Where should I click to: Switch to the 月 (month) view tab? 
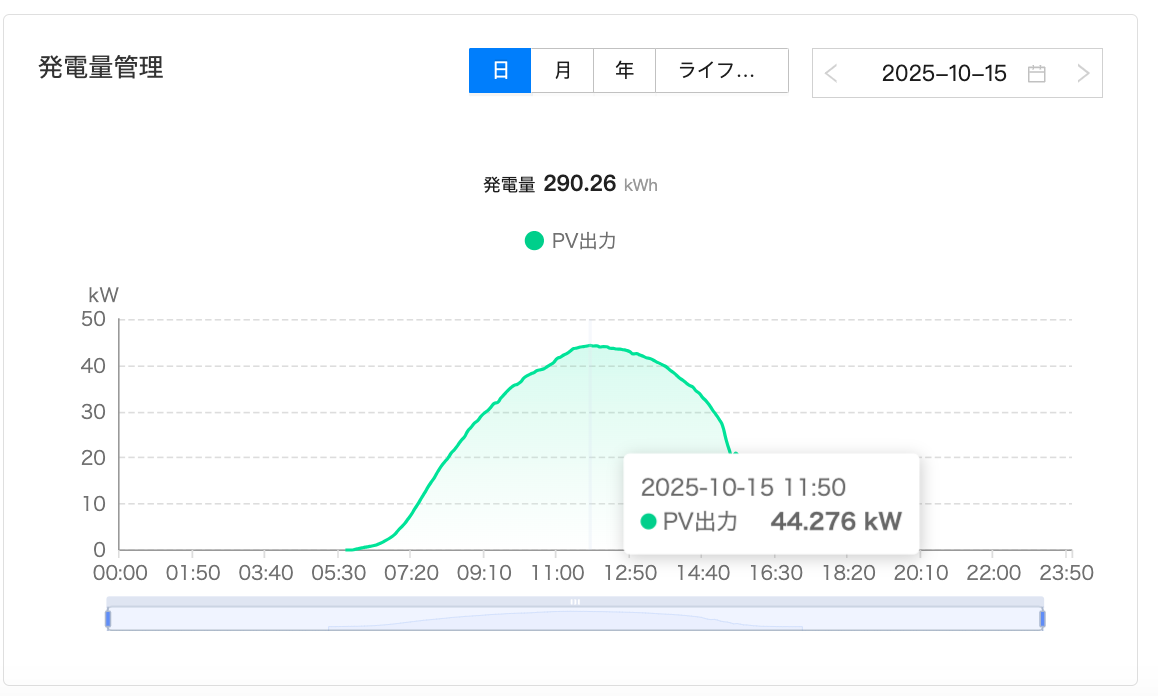coord(562,71)
